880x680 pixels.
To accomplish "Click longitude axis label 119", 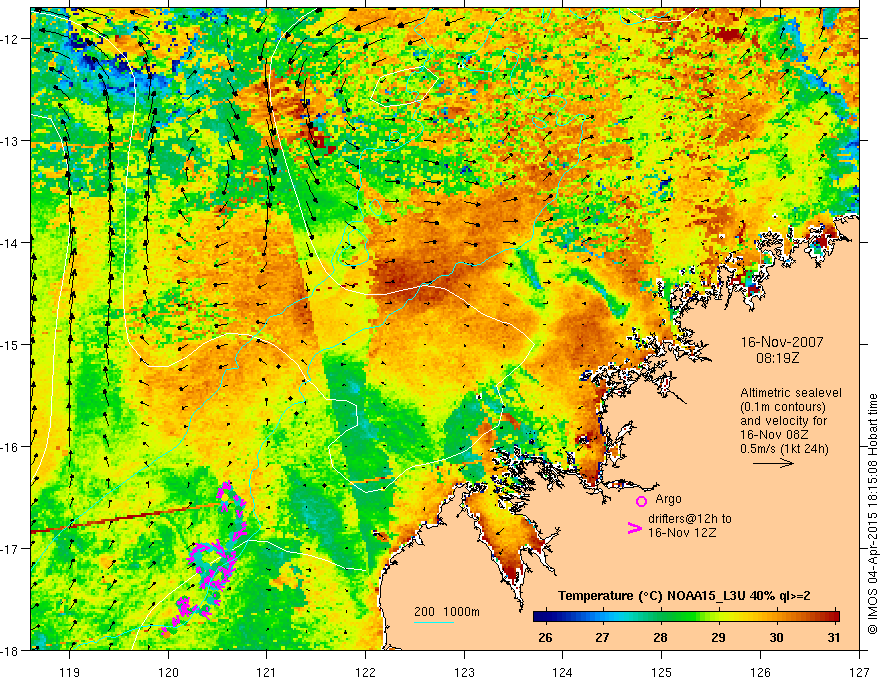I will click(70, 672).
